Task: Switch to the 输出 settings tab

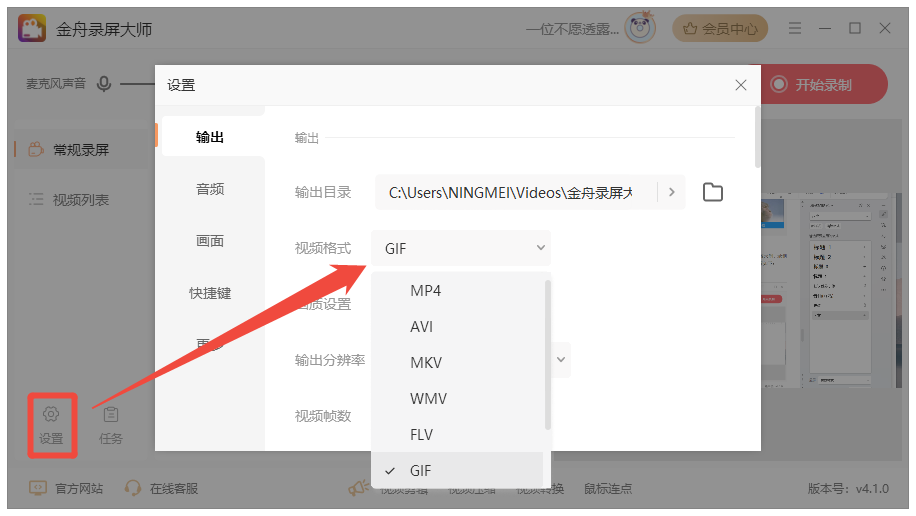Action: click(x=210, y=137)
